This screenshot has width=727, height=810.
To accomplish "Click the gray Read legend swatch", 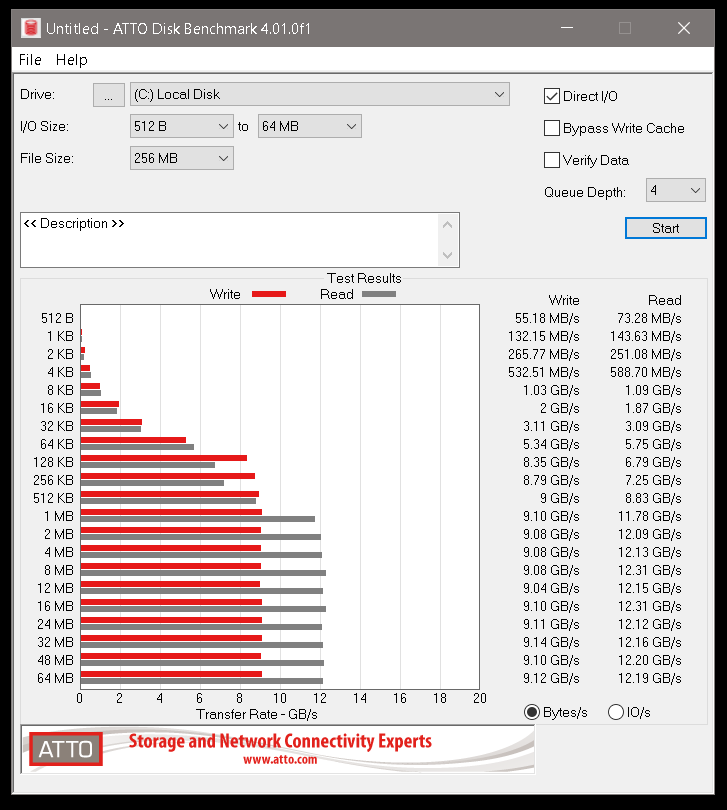I will pyautogui.click(x=379, y=294).
